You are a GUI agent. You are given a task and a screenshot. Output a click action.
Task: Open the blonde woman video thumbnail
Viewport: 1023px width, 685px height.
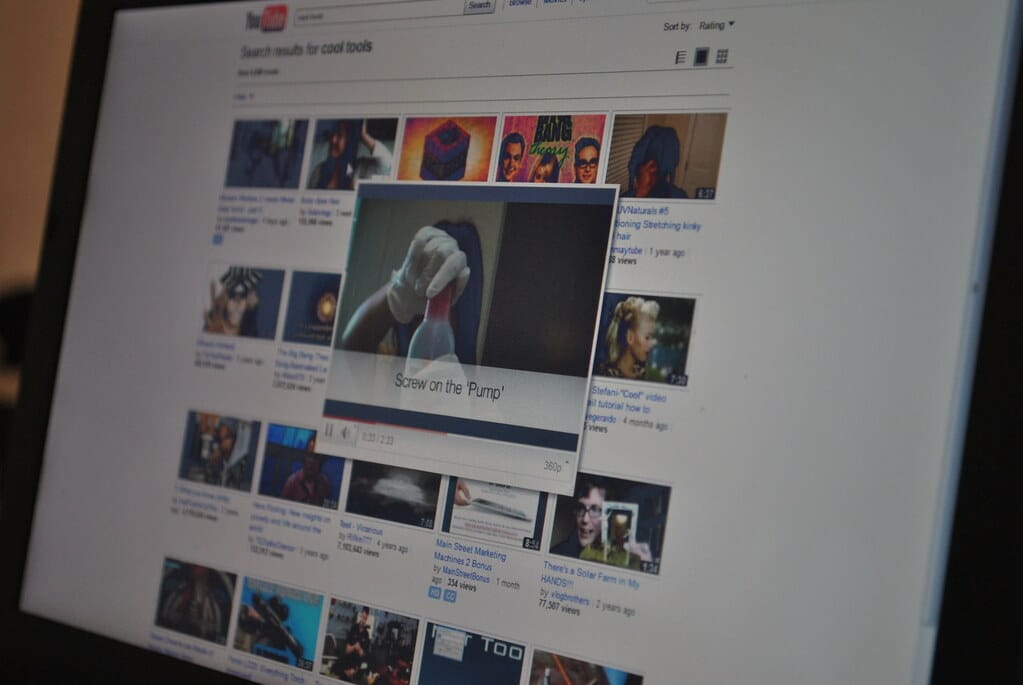pos(645,339)
